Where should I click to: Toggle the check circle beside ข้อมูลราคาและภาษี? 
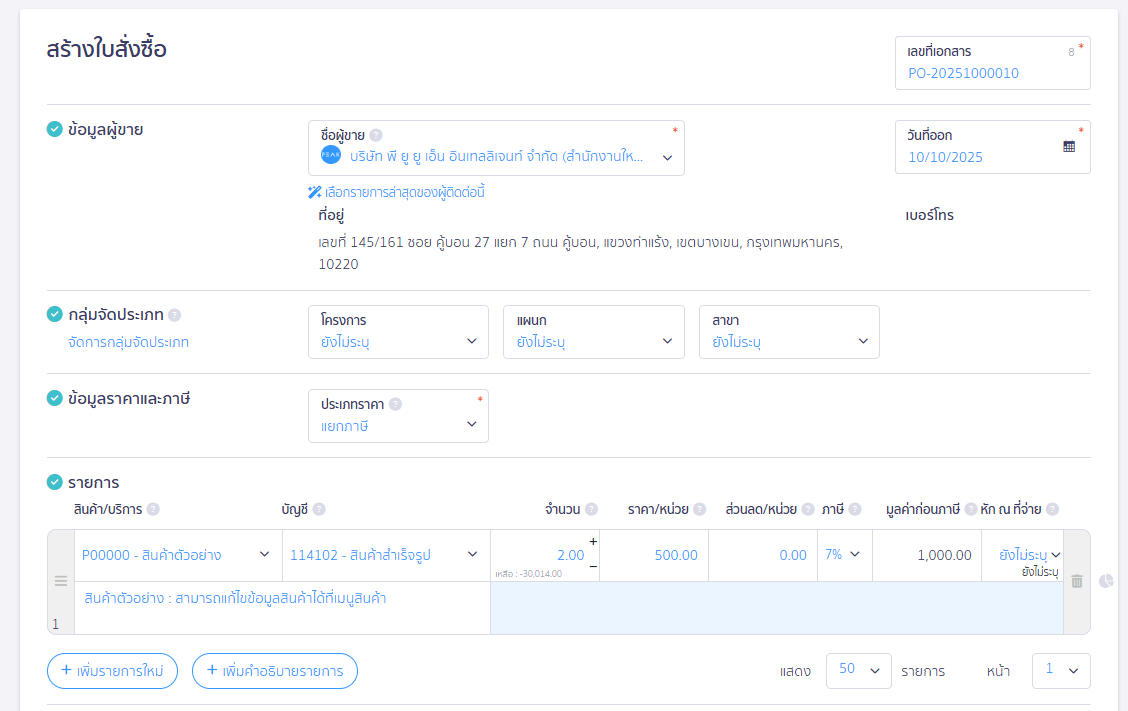coord(55,399)
